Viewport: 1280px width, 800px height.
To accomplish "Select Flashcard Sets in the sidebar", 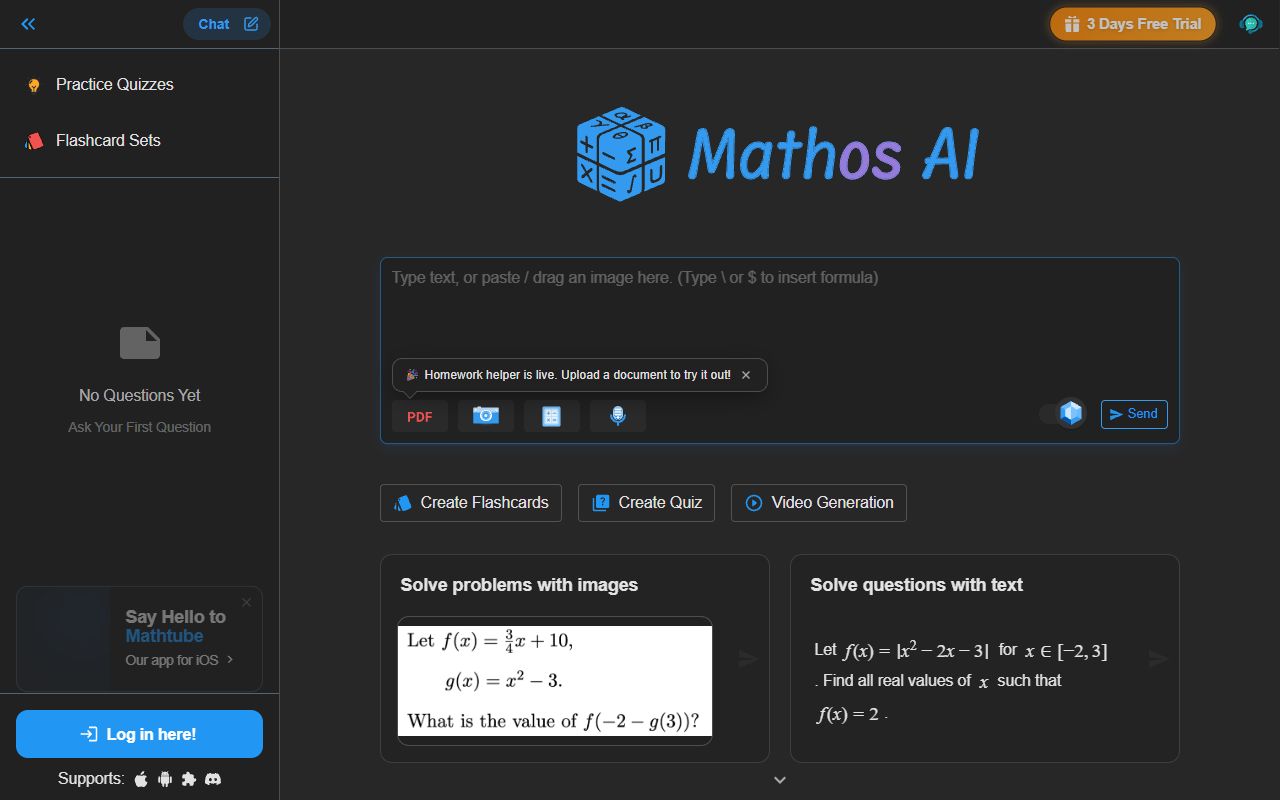I will pyautogui.click(x=108, y=140).
